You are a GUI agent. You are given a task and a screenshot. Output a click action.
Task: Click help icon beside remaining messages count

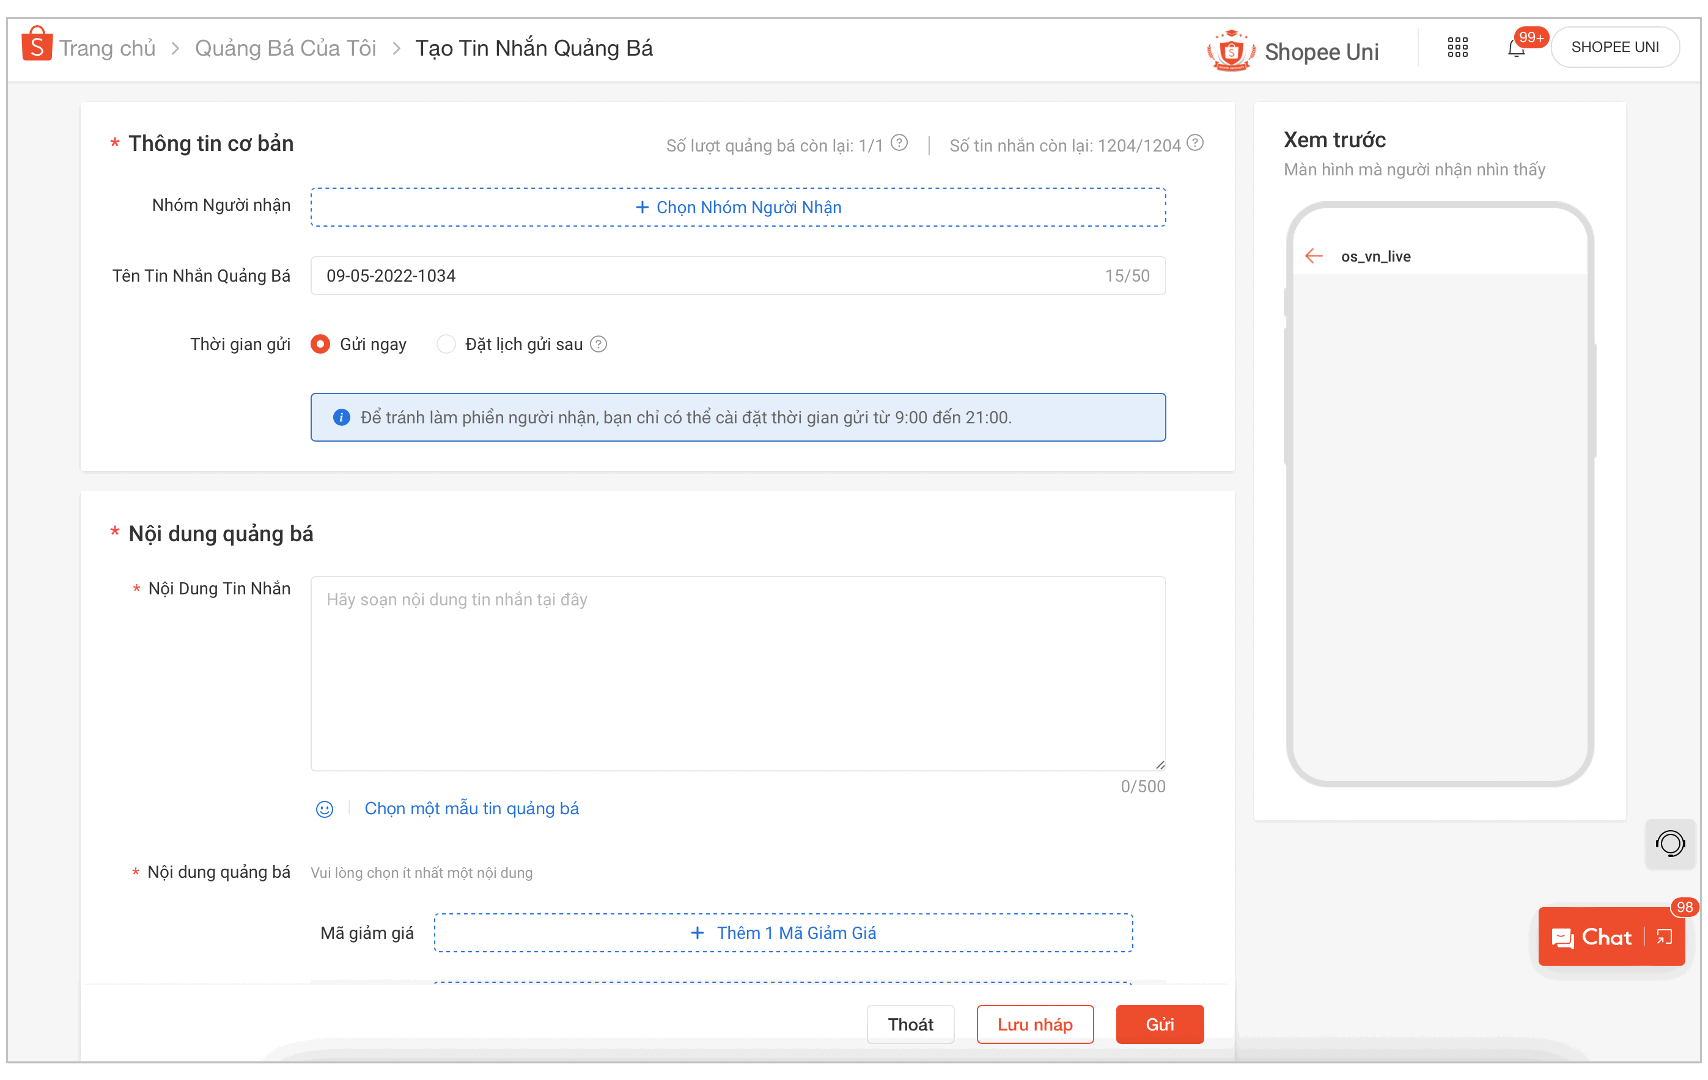click(1195, 143)
